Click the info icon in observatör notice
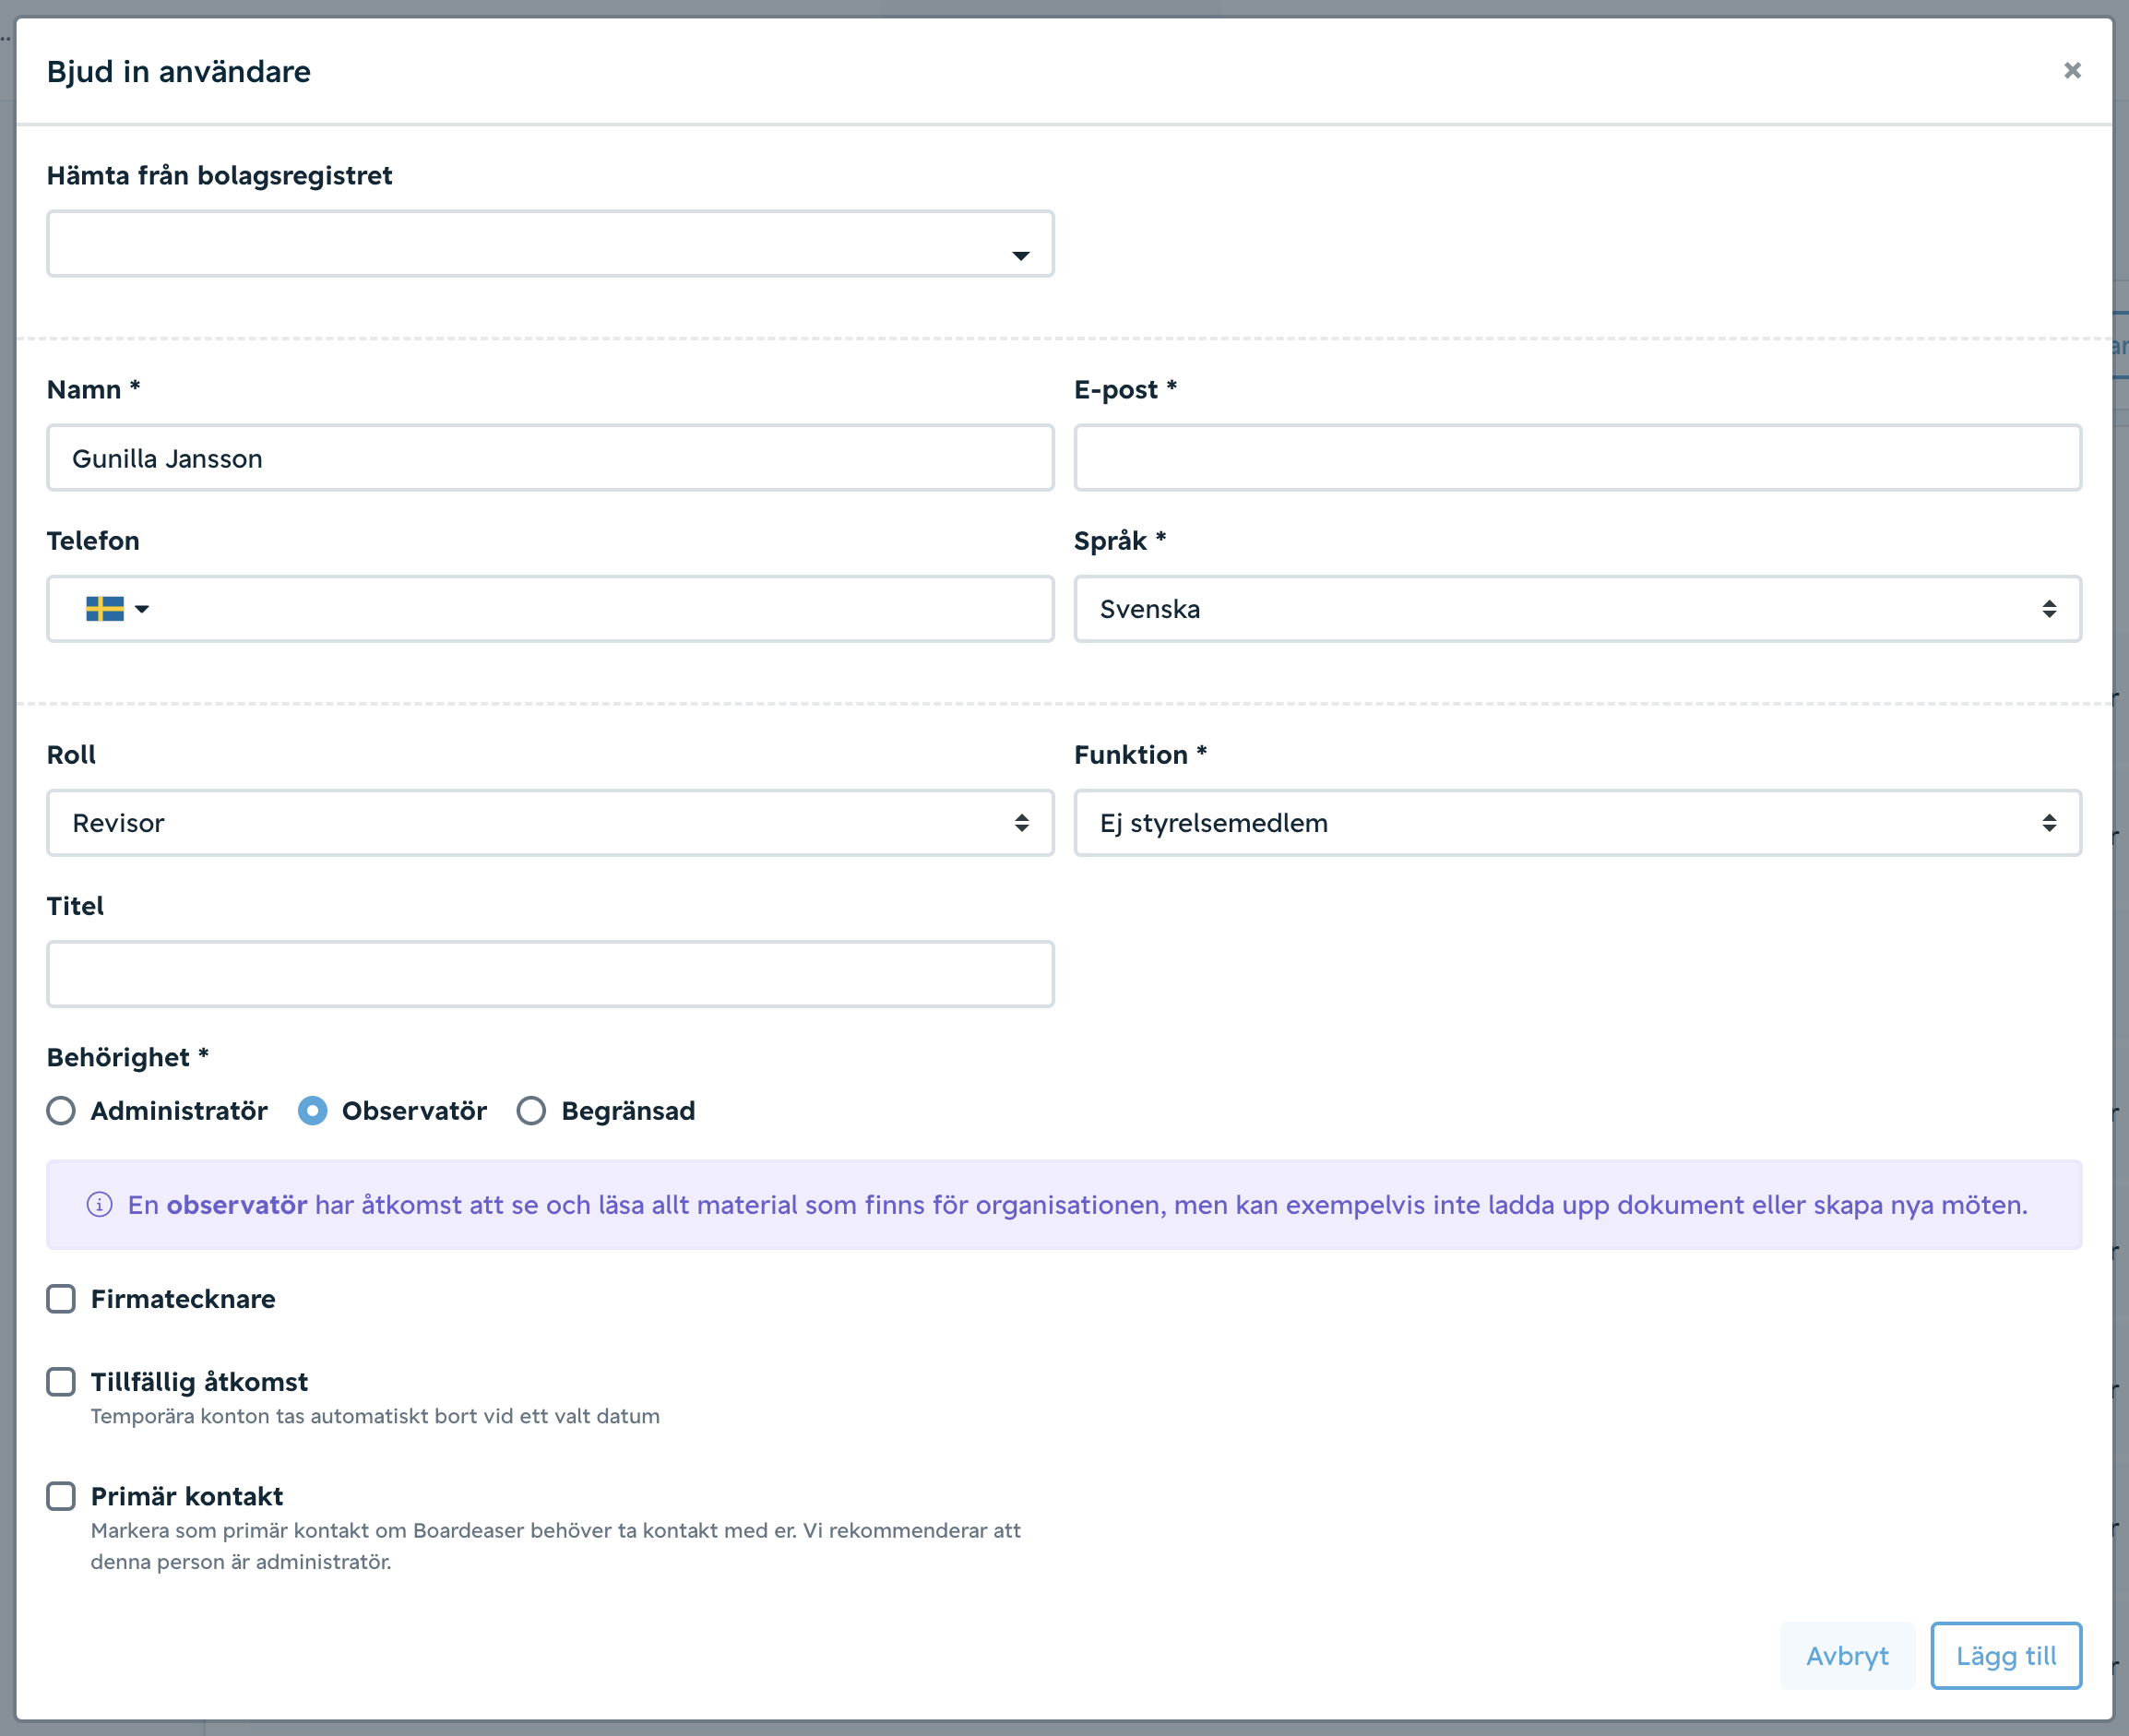This screenshot has width=2129, height=1736. (x=100, y=1205)
